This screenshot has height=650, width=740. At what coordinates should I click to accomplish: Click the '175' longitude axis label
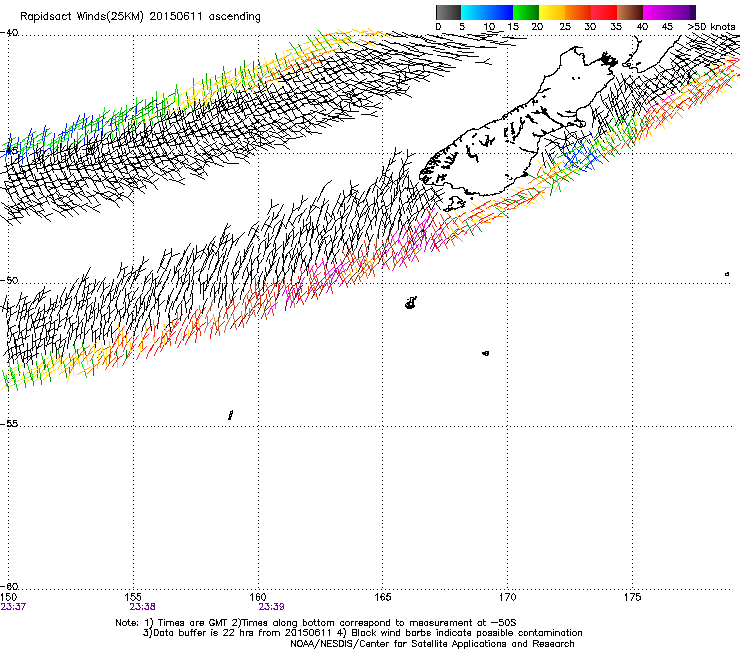coord(632,597)
